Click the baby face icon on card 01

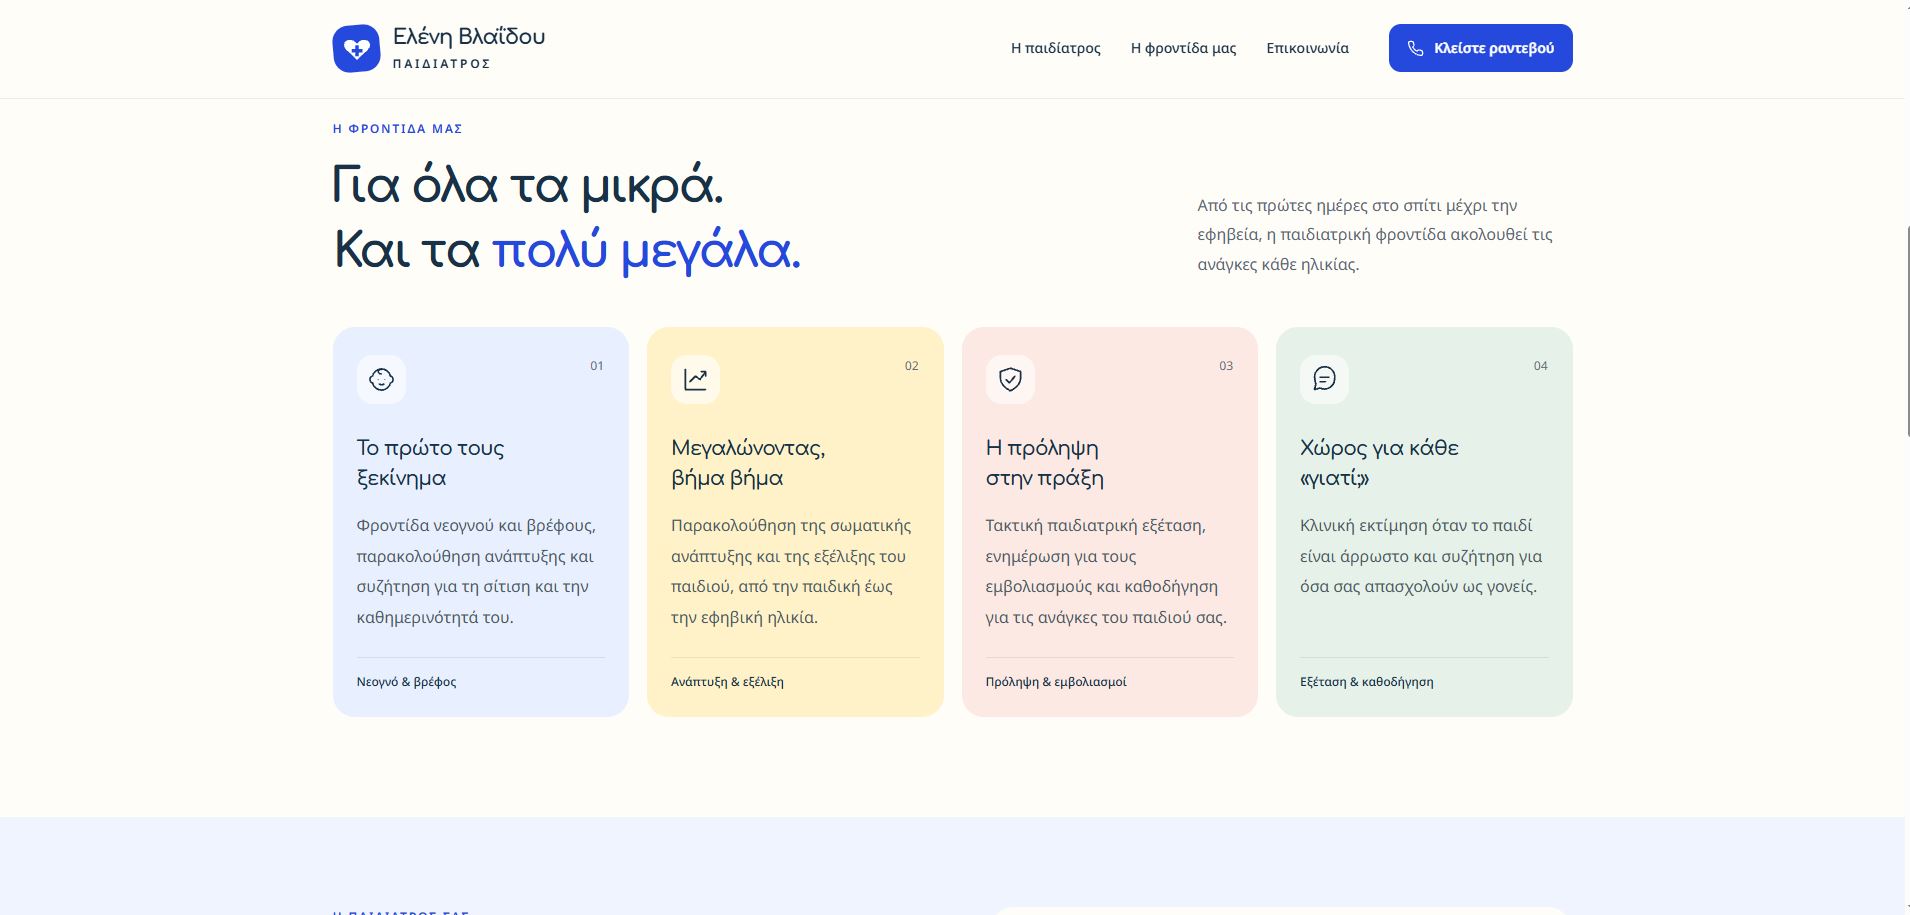381,379
